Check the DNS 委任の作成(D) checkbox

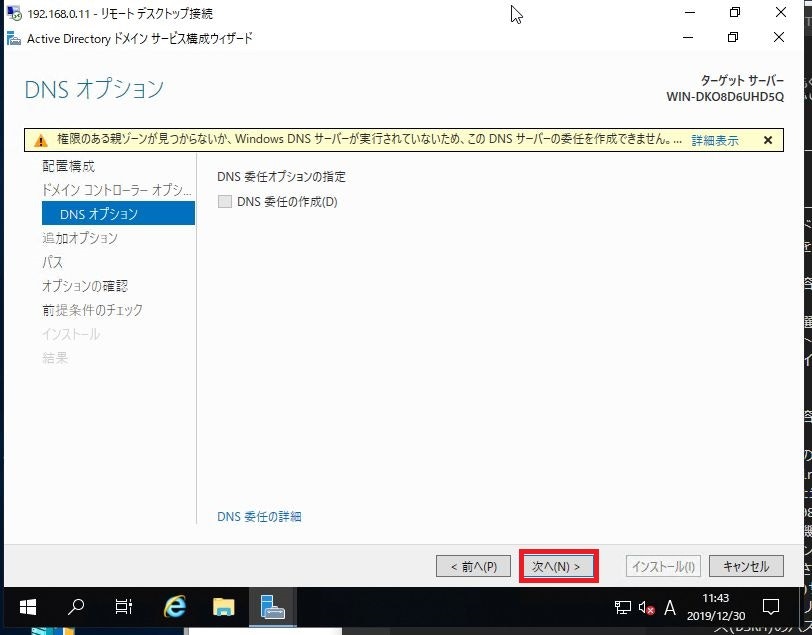pyautogui.click(x=225, y=201)
